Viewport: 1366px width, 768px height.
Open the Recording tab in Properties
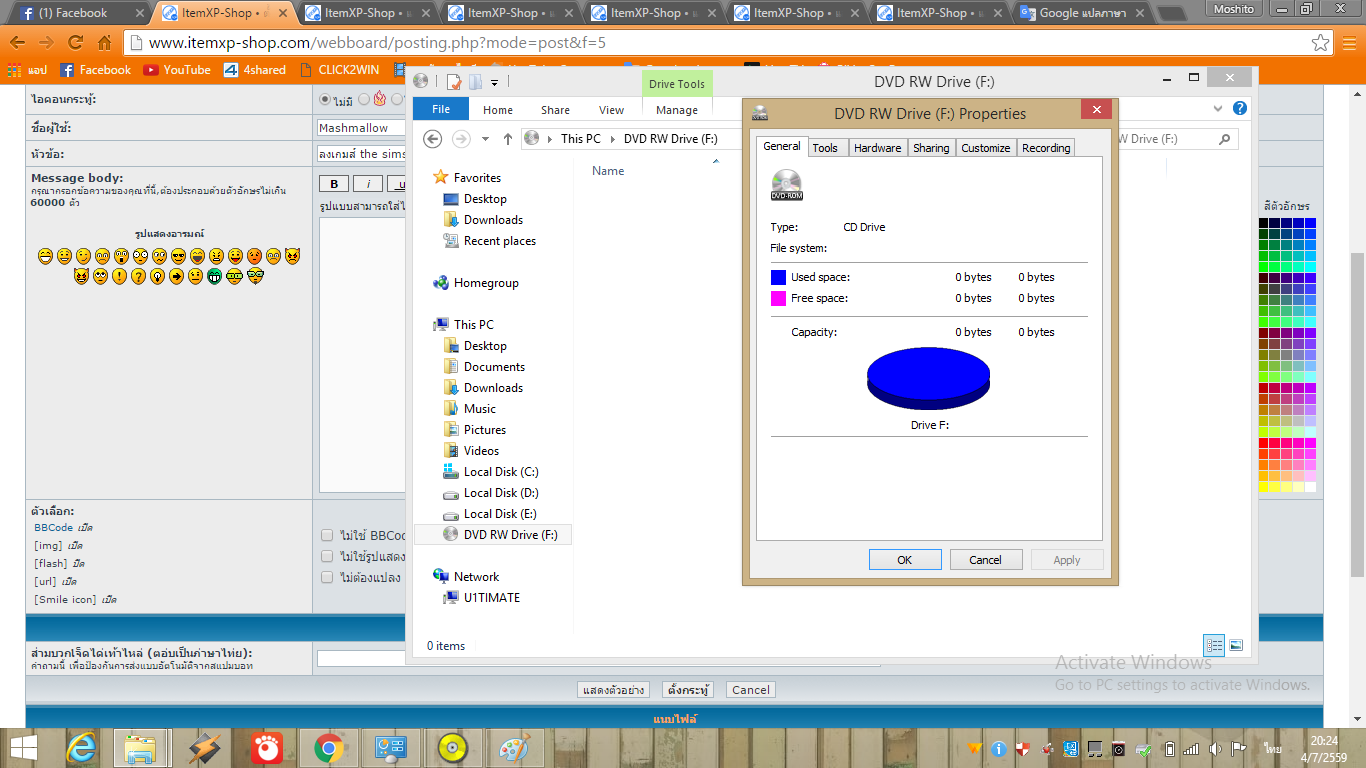pyautogui.click(x=1046, y=148)
